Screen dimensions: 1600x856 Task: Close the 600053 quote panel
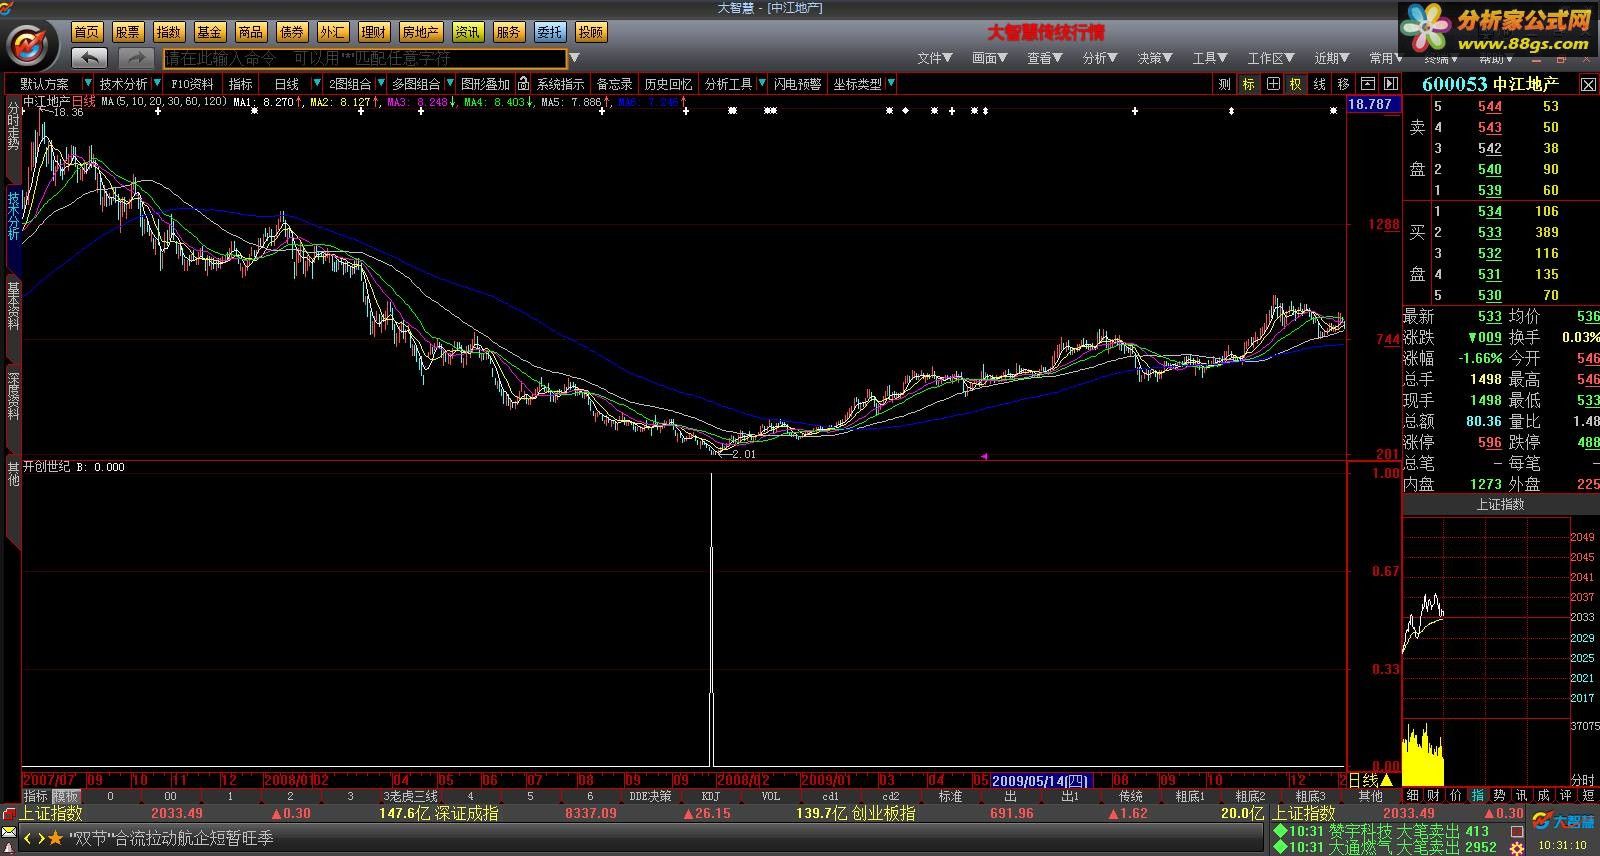coord(1588,85)
